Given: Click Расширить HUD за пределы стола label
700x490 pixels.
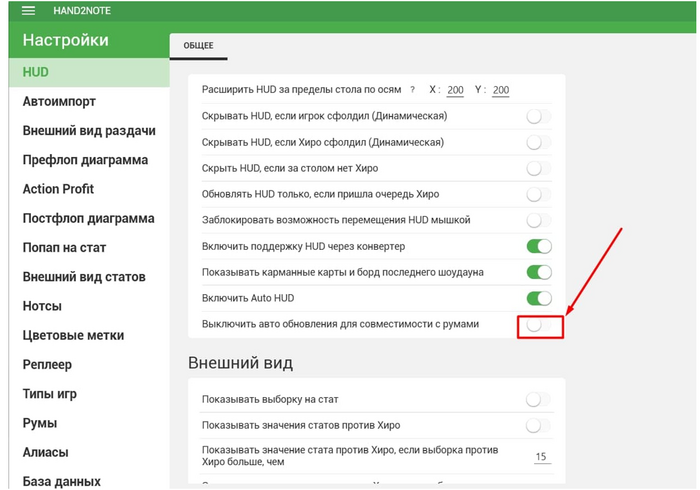Looking at the screenshot, I should [x=301, y=90].
